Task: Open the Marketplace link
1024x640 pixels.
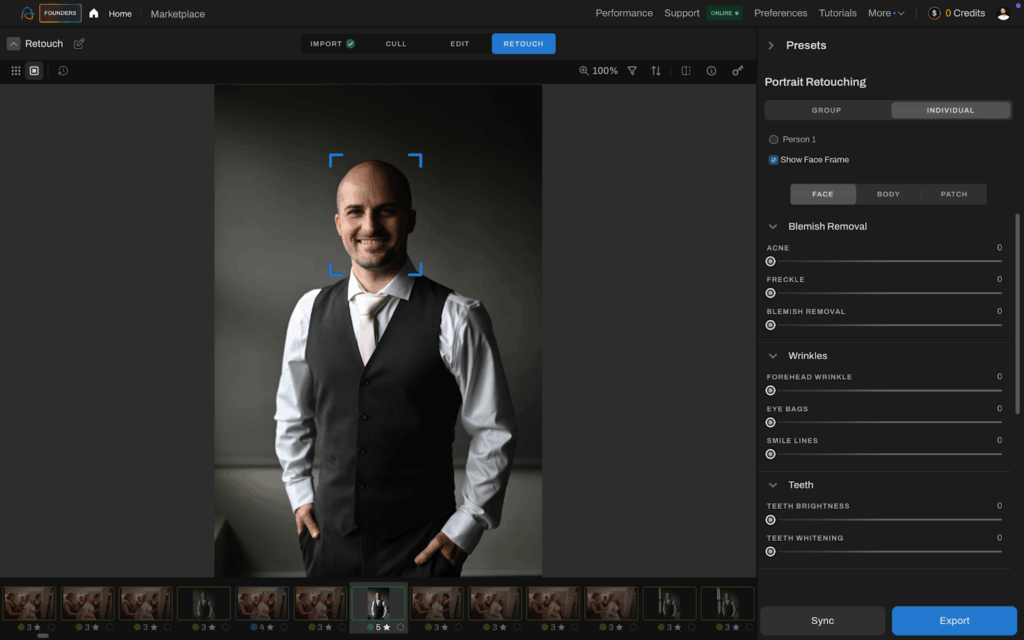Action: [178, 14]
